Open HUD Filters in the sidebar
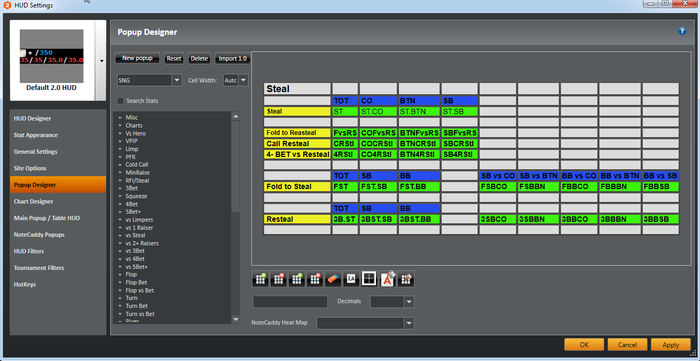Screen dimensions: 700x361 click(58, 251)
